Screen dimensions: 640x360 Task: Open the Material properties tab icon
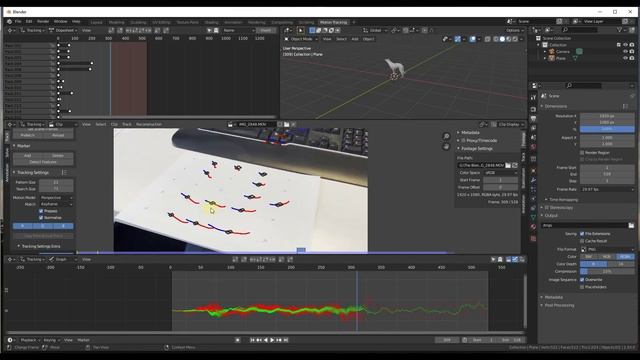pyautogui.click(x=533, y=227)
